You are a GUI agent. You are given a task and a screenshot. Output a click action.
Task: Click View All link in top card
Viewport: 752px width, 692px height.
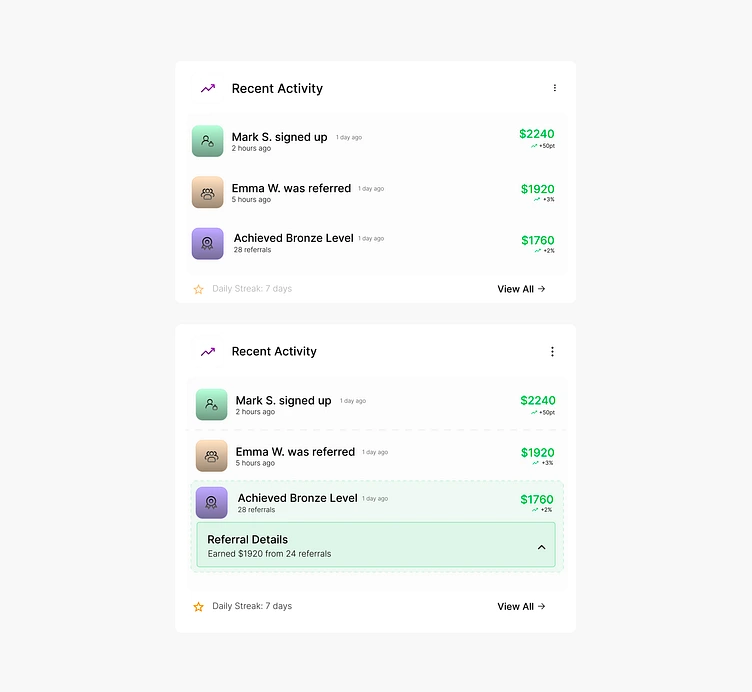[521, 289]
